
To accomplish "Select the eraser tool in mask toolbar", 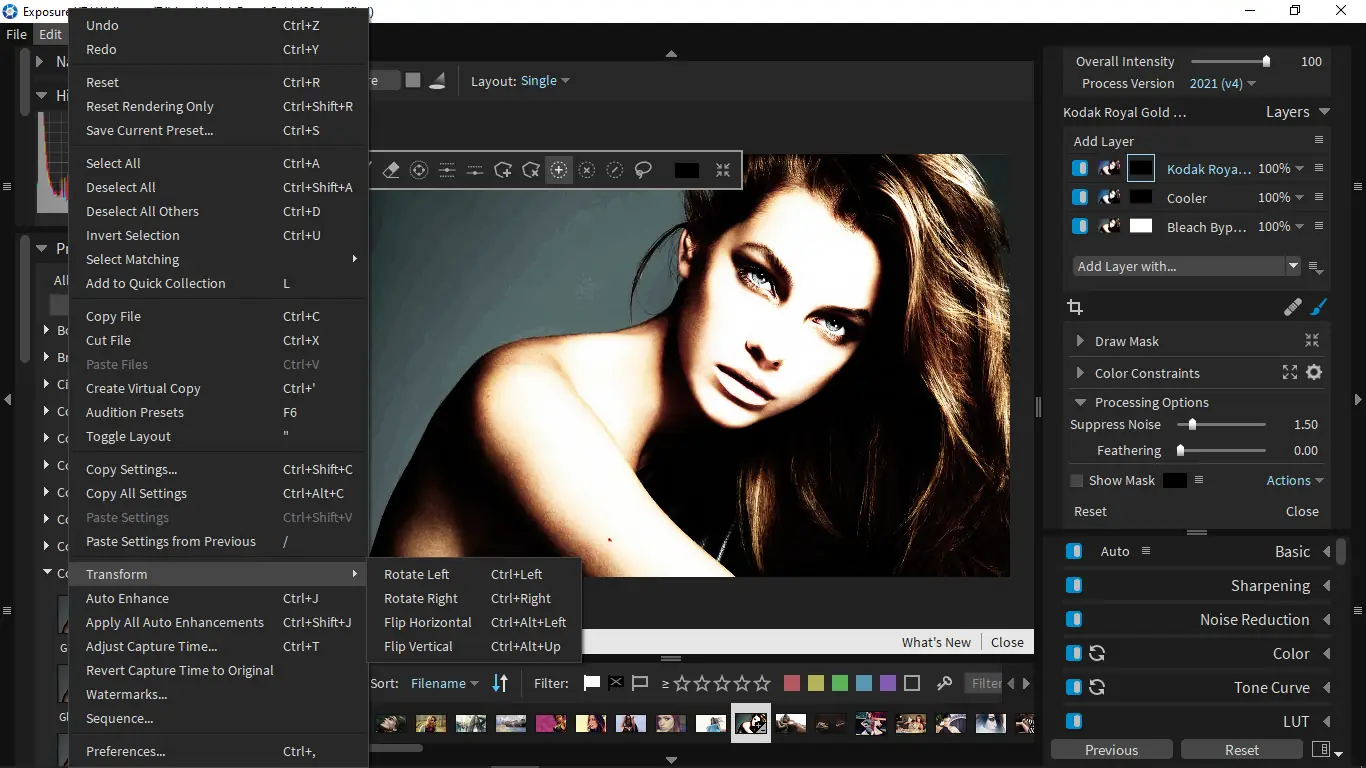I will click(391, 171).
